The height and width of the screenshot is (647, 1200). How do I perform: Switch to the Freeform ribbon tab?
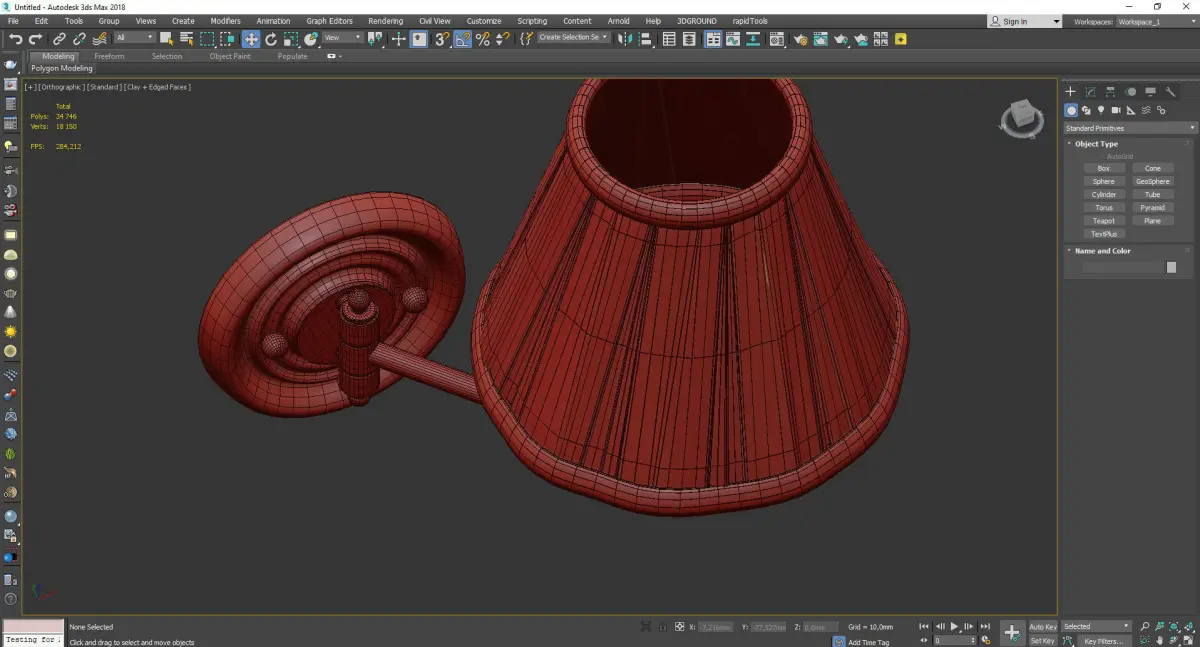[109, 56]
